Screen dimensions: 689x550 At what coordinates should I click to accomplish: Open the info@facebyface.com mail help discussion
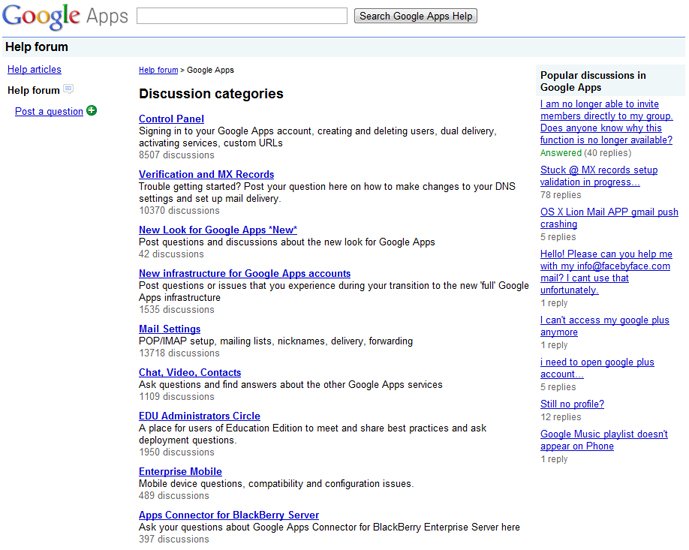tap(606, 272)
